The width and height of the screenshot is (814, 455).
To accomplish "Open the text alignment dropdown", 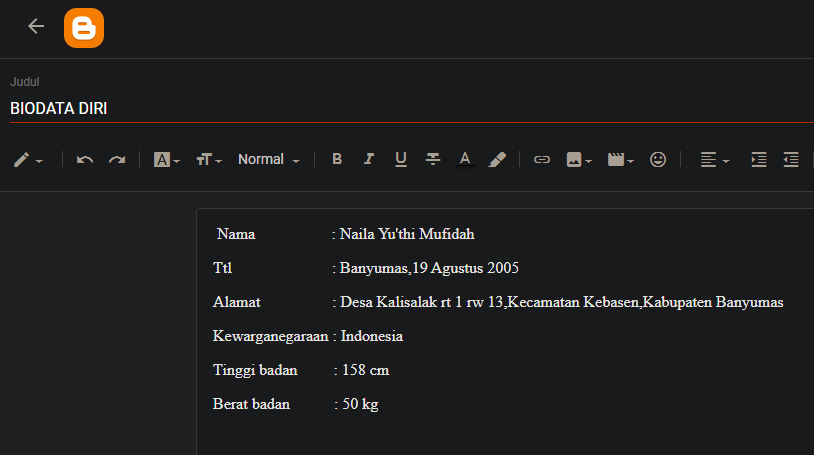I will tap(714, 159).
